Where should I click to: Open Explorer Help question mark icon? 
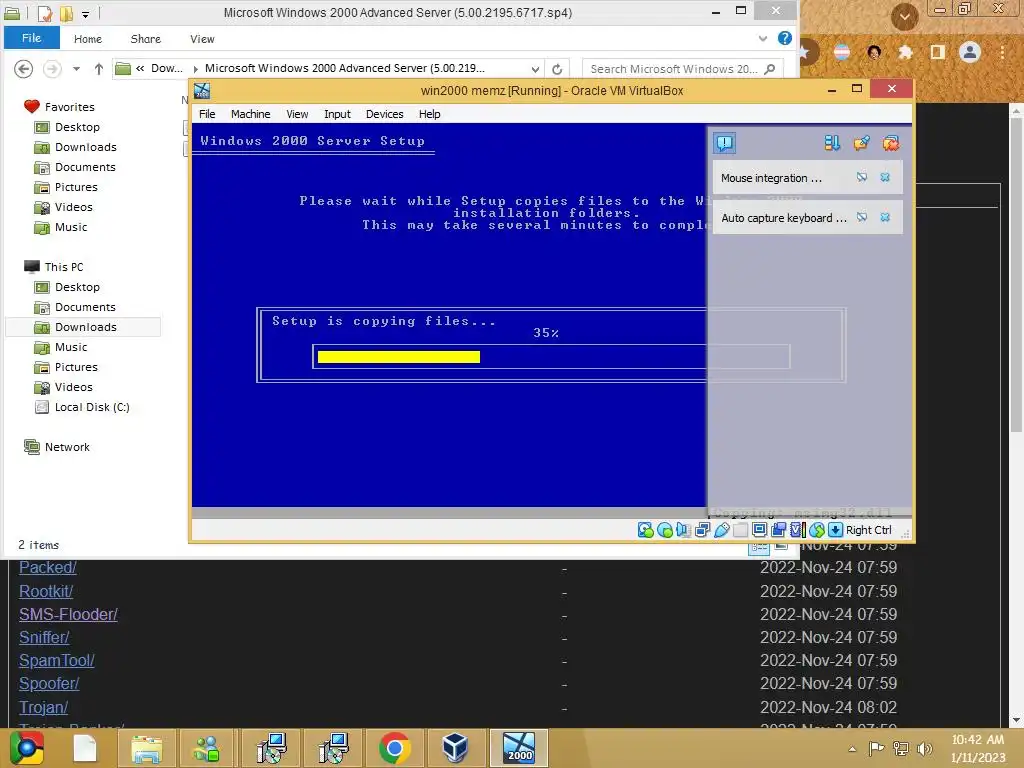(x=784, y=38)
